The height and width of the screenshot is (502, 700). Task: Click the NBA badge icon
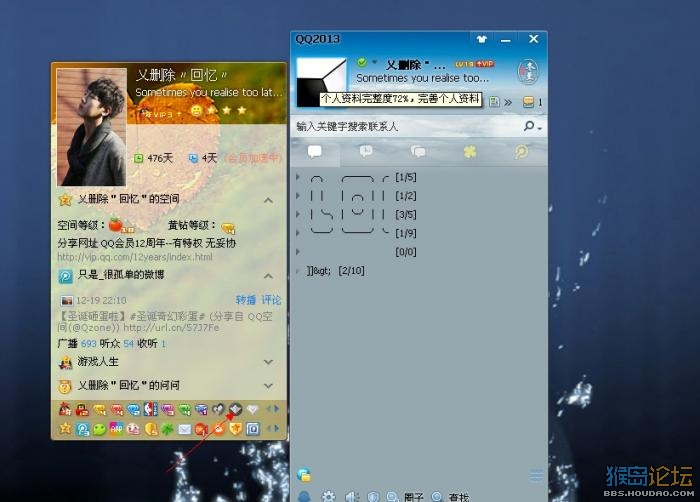pos(150,409)
